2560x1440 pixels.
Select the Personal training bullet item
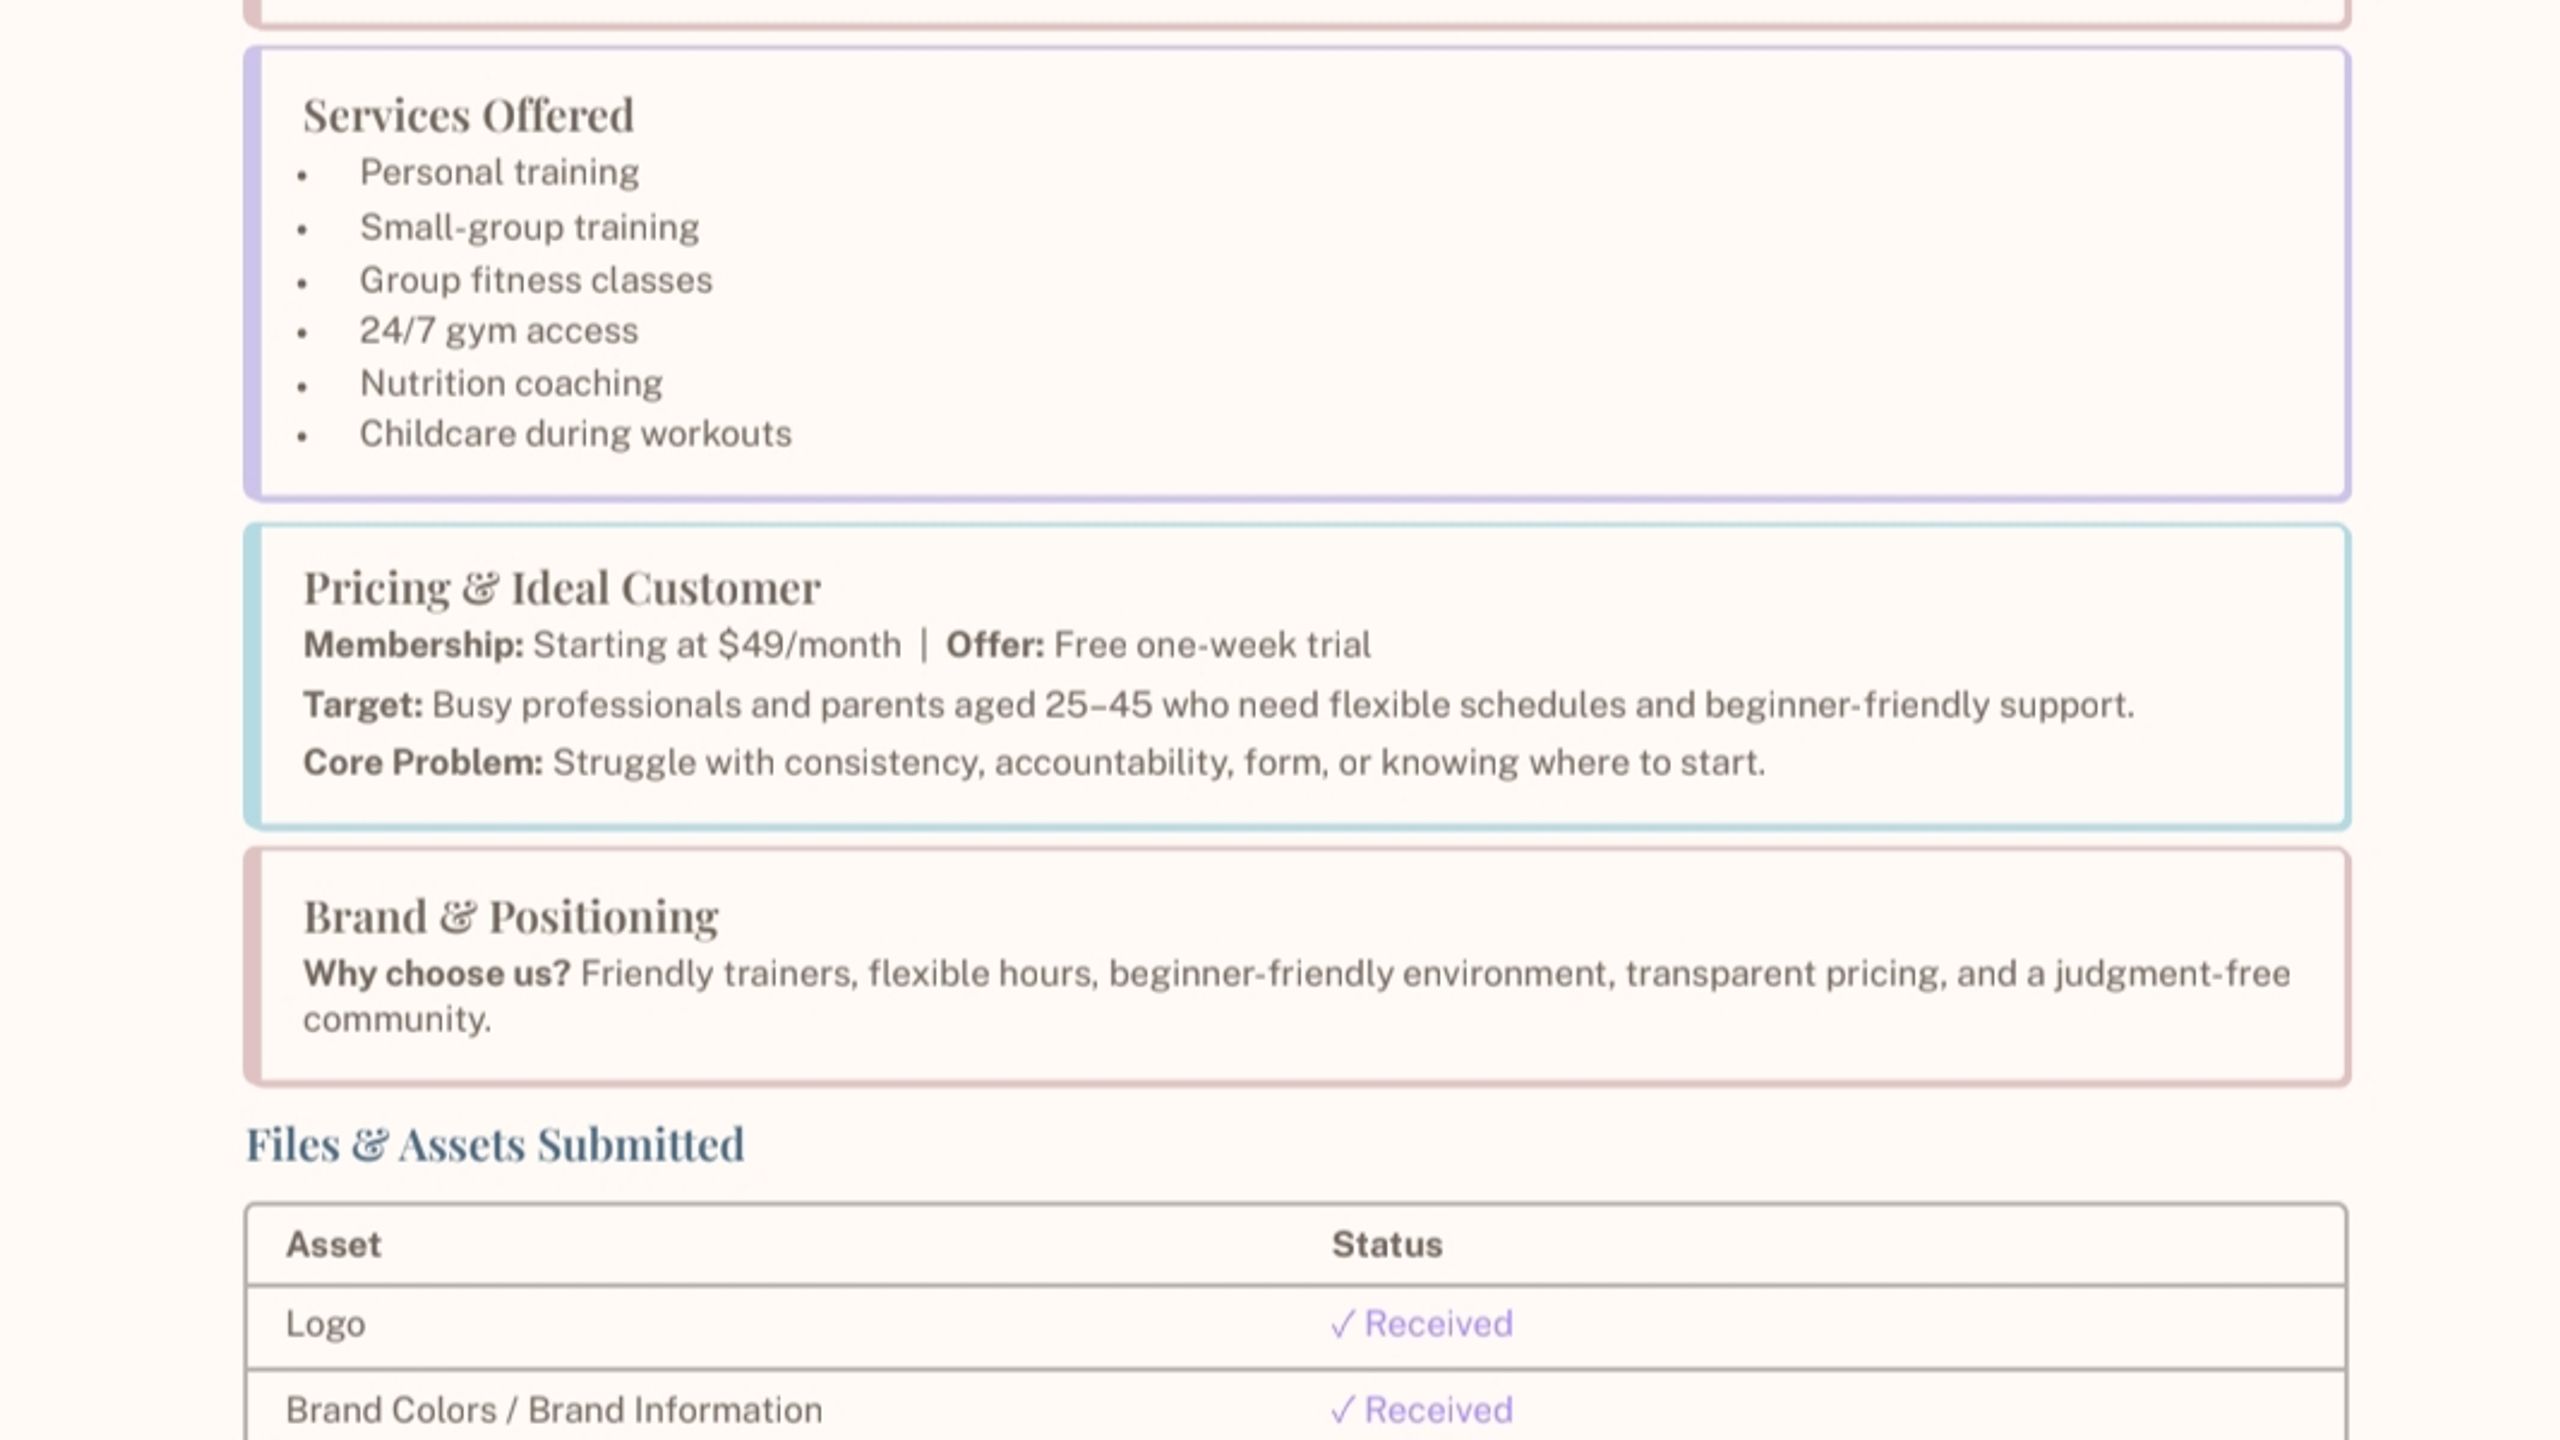tap(499, 173)
